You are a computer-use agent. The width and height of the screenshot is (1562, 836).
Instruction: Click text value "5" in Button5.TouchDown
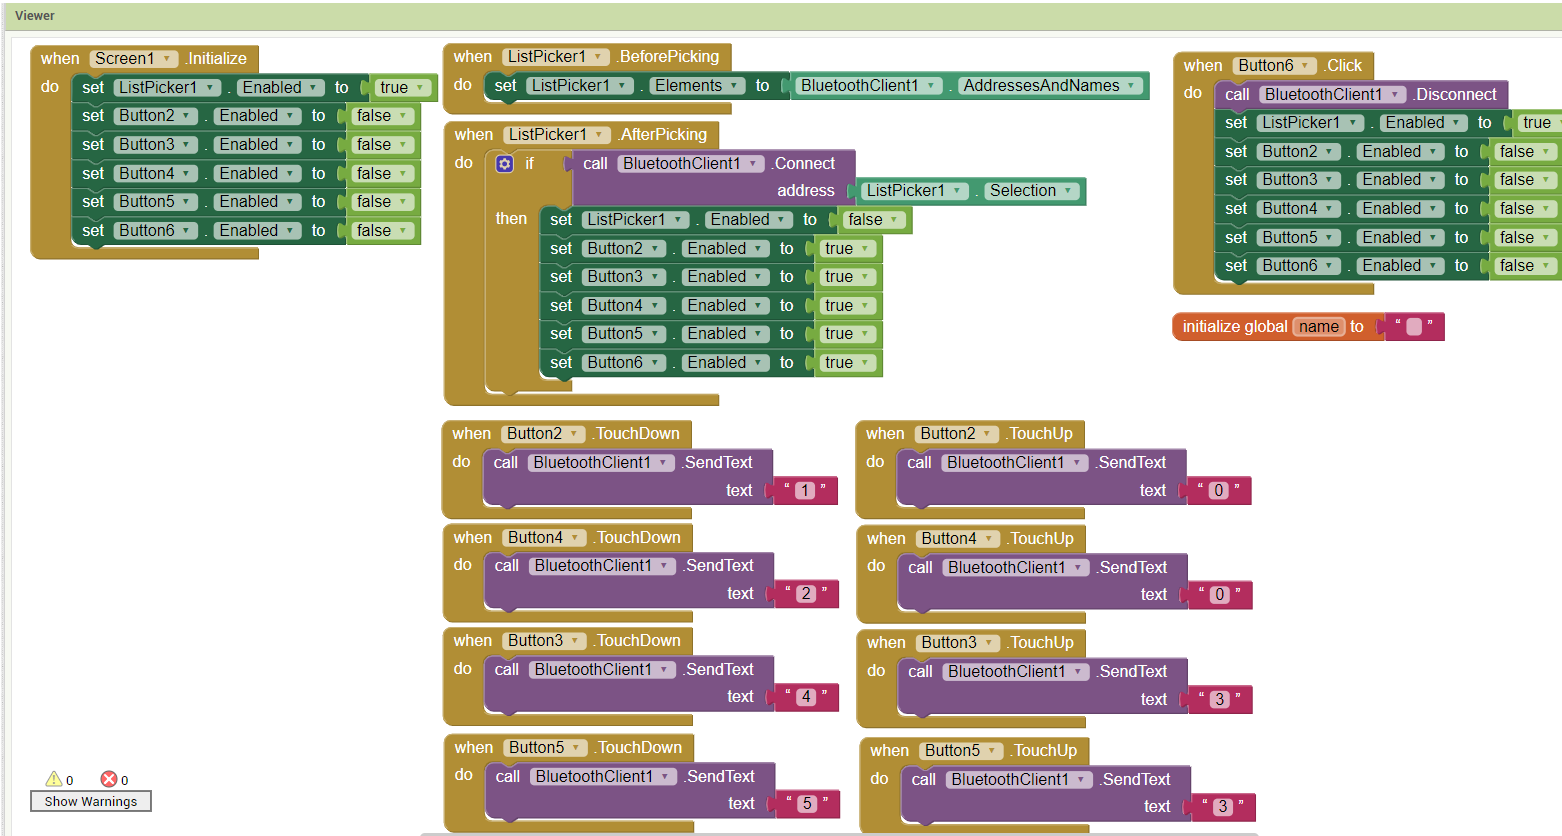coord(807,803)
